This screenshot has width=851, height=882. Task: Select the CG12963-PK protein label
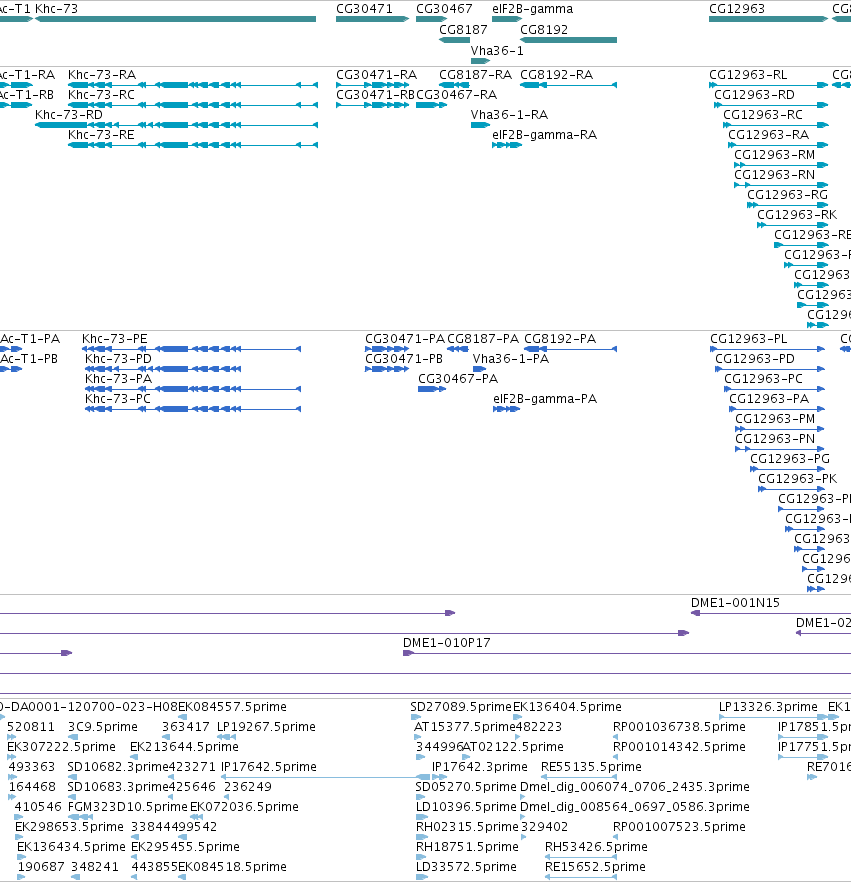point(798,479)
